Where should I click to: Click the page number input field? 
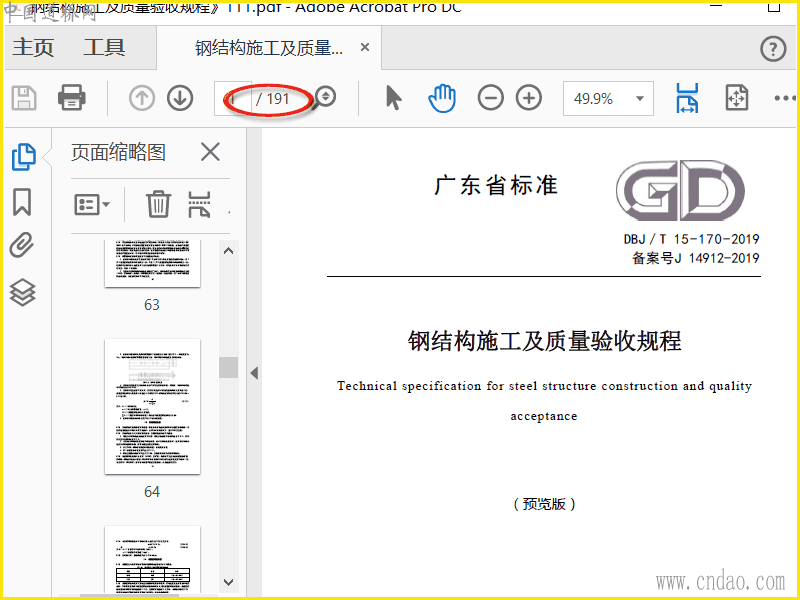coord(233,98)
